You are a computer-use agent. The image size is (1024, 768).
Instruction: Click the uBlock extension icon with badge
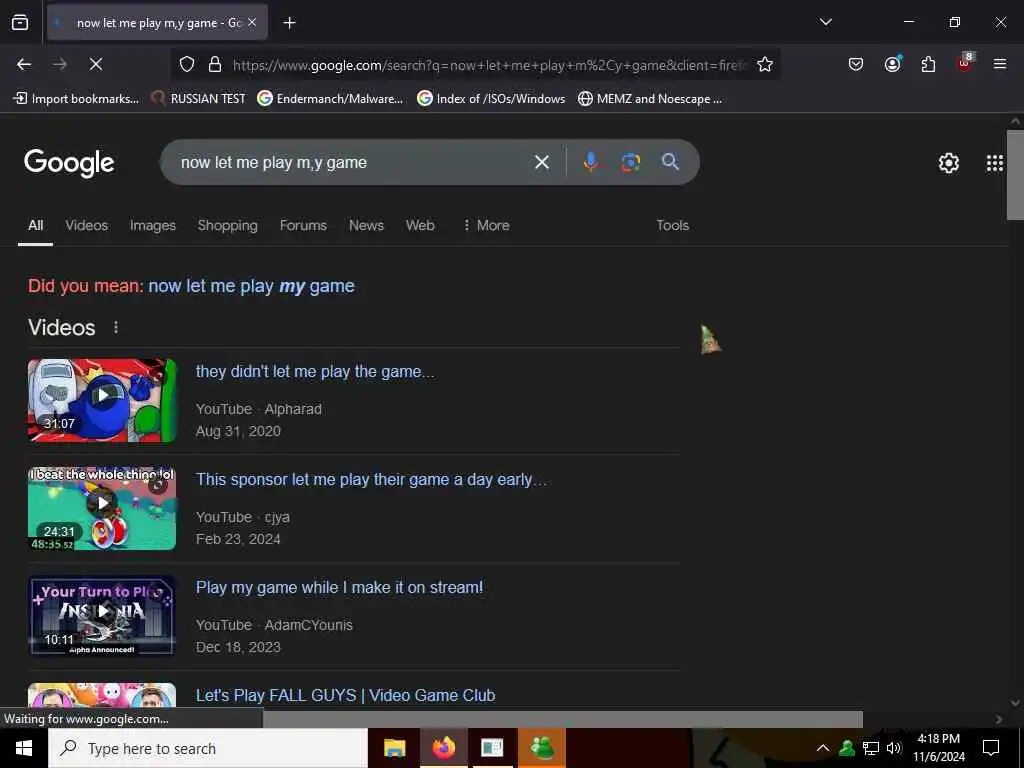tap(965, 63)
